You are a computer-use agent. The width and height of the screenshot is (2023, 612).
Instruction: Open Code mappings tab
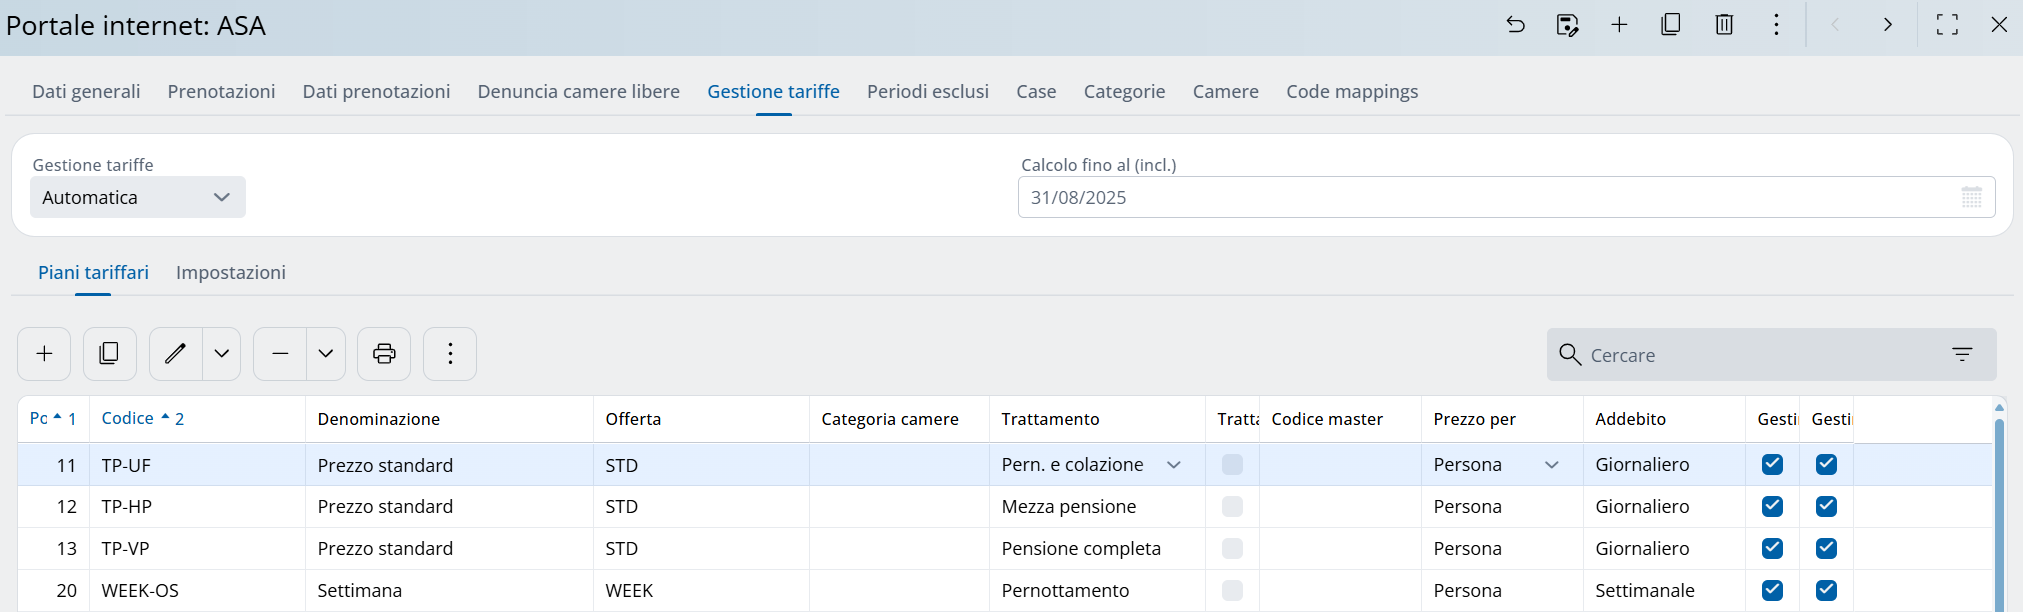click(1352, 91)
